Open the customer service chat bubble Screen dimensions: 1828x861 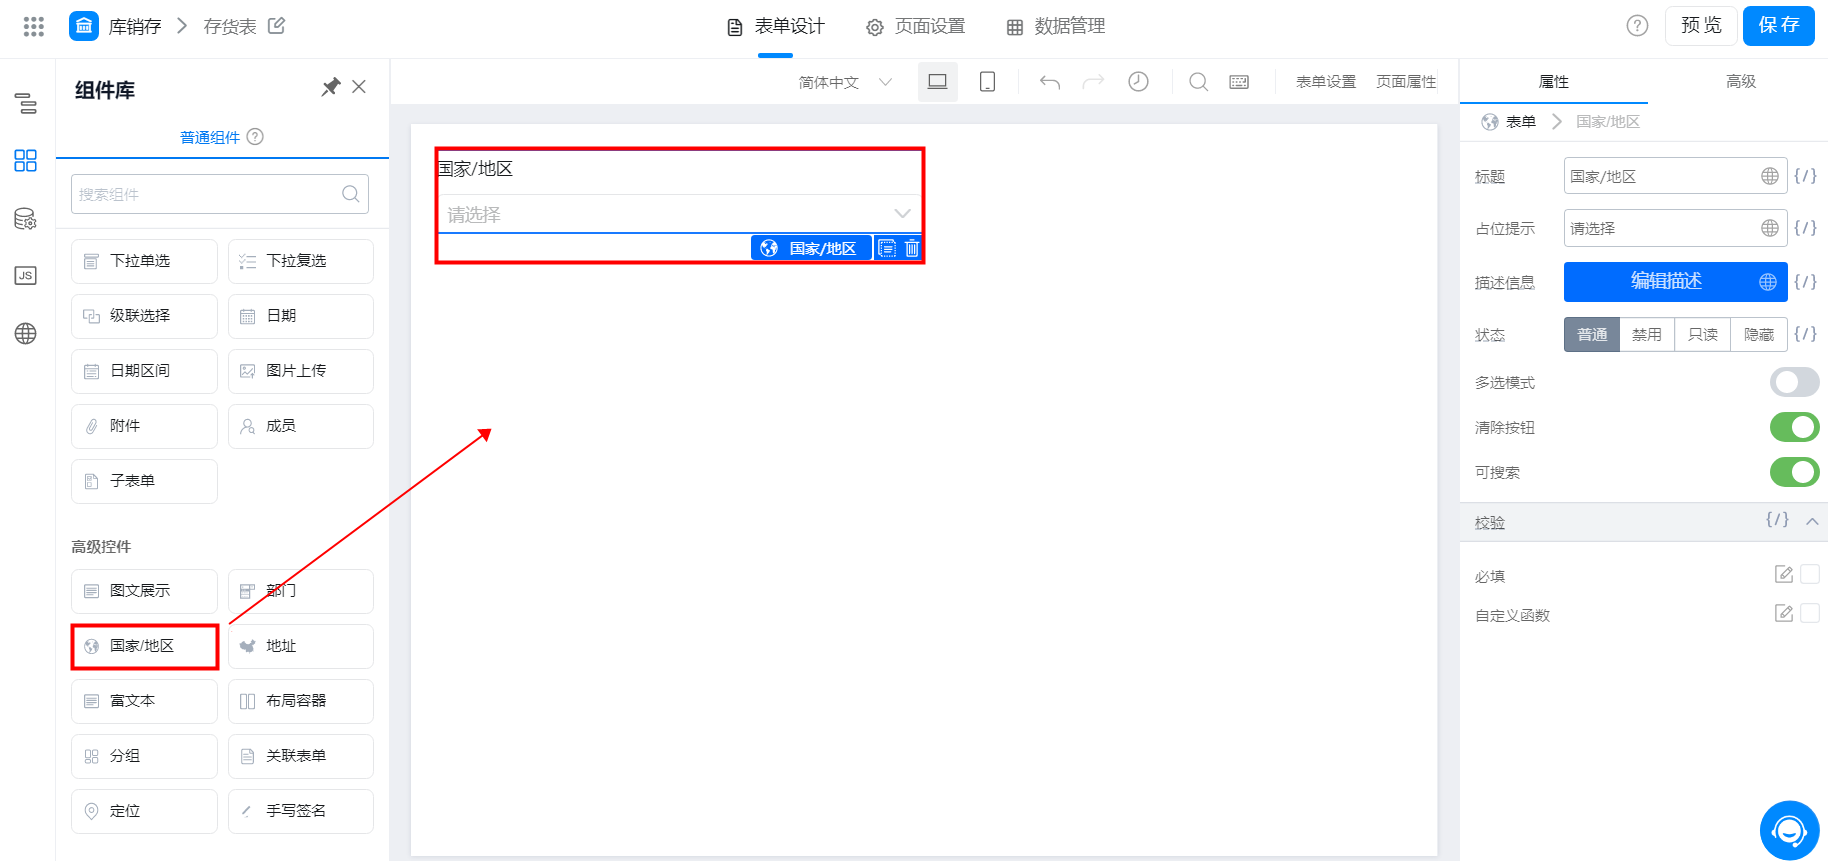[x=1789, y=830]
